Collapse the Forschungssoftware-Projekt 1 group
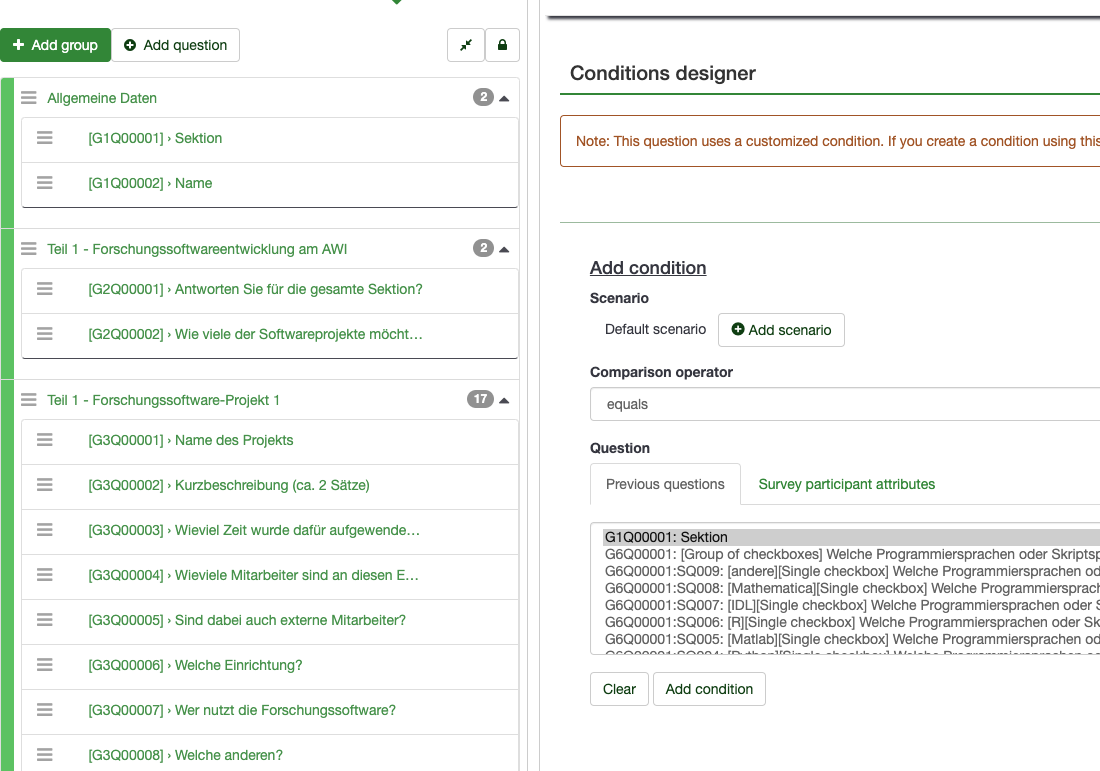The height and width of the screenshot is (771, 1100). tap(504, 400)
